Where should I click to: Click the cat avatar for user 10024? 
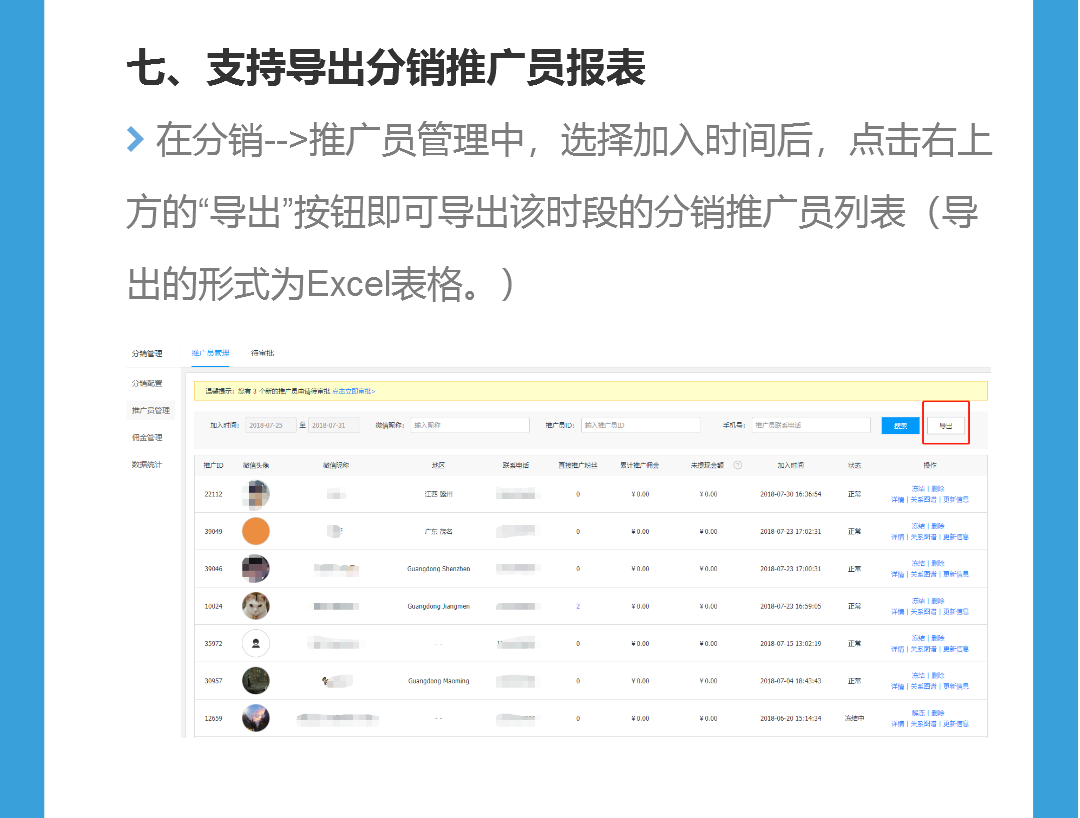[x=256, y=606]
